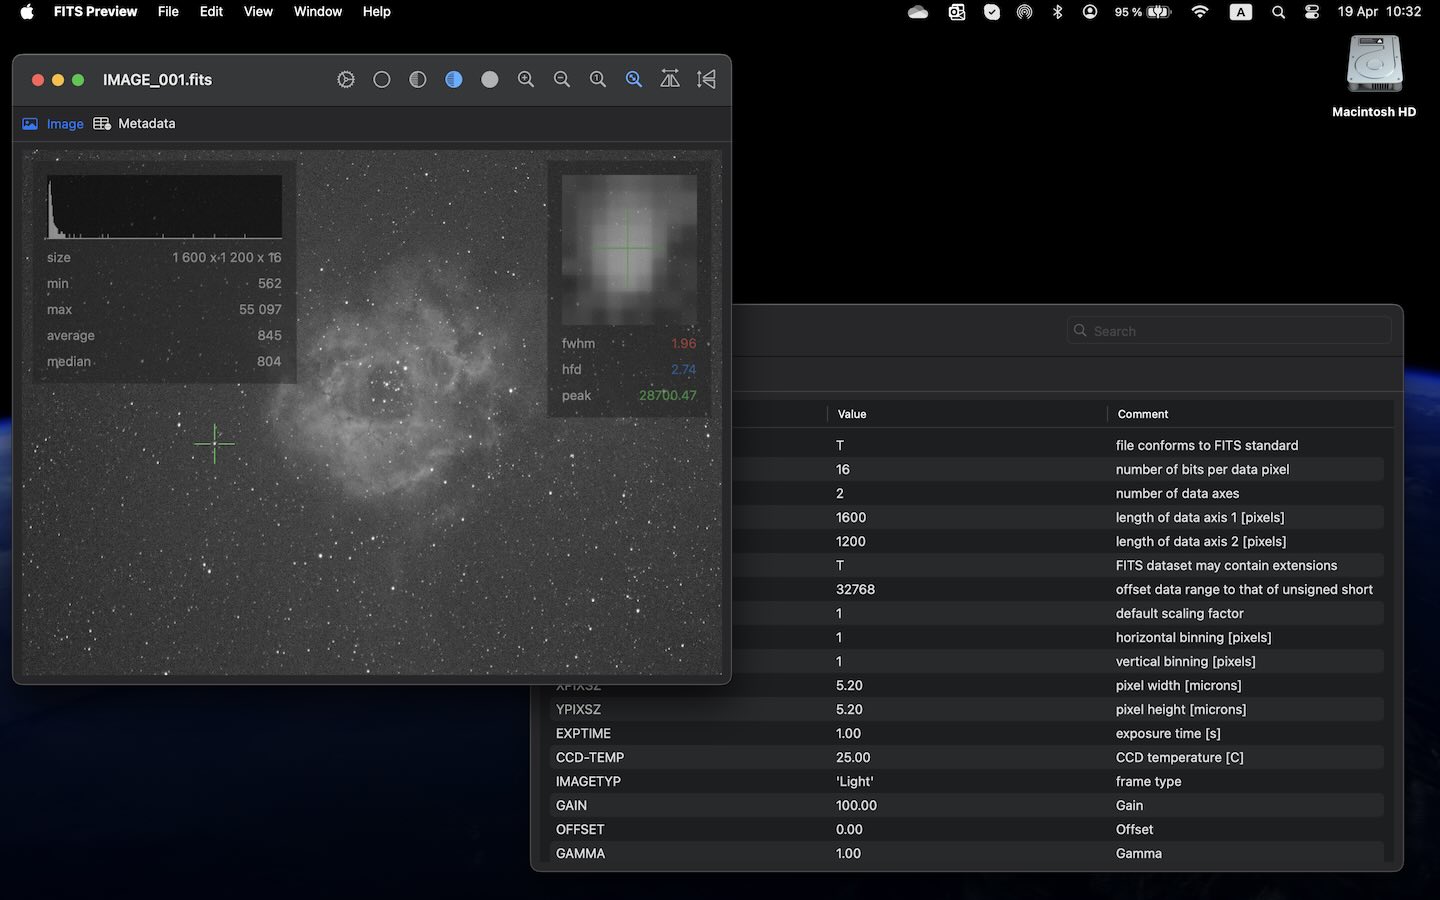The image size is (1440, 900).
Task: Open the View menu
Action: pos(258,12)
